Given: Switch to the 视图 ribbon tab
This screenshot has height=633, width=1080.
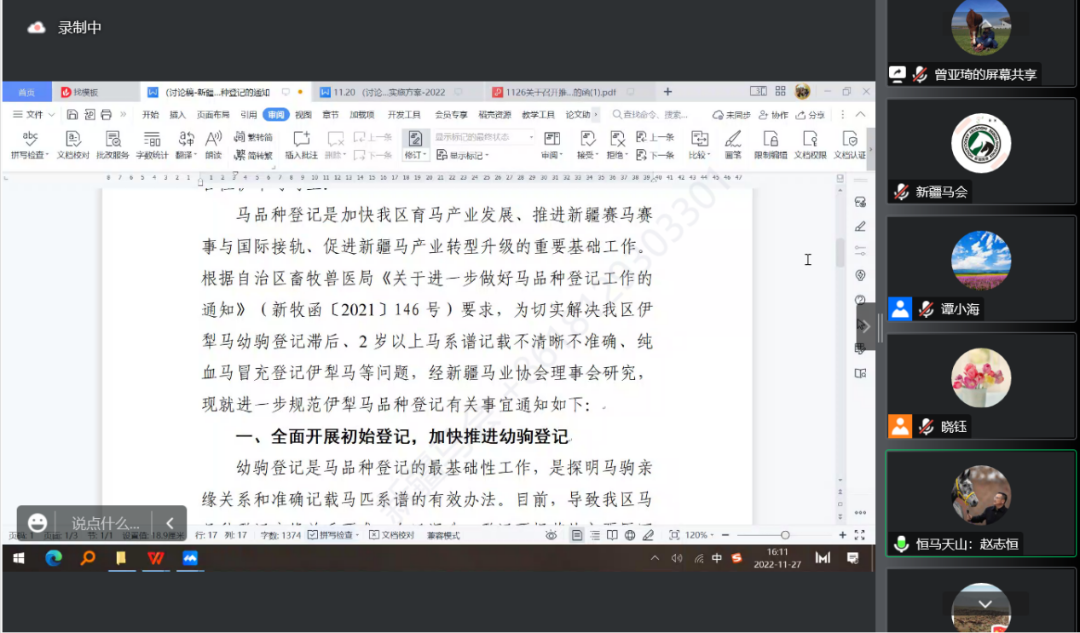Looking at the screenshot, I should tap(303, 115).
